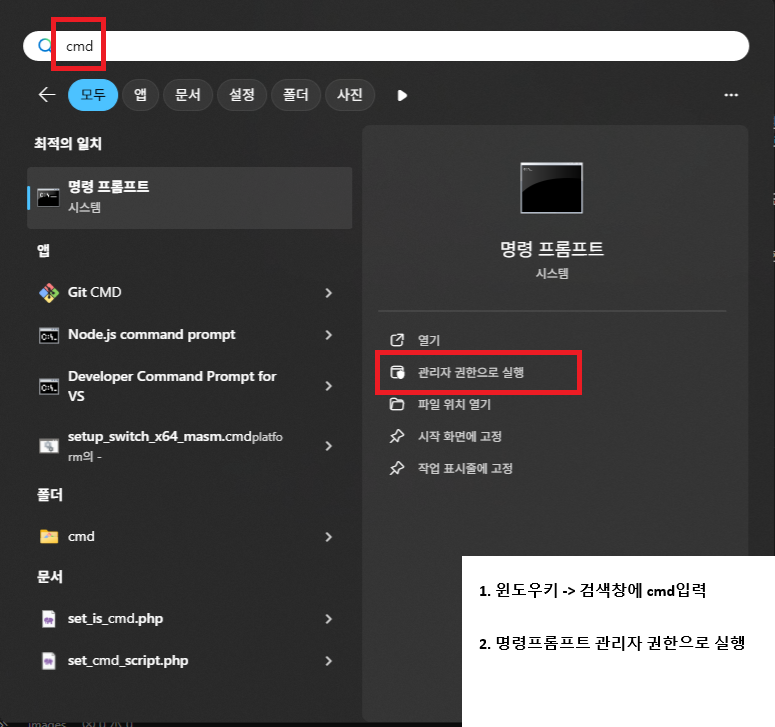Click the large Command Prompt preview thumbnail
The height and width of the screenshot is (727, 775).
point(552,188)
